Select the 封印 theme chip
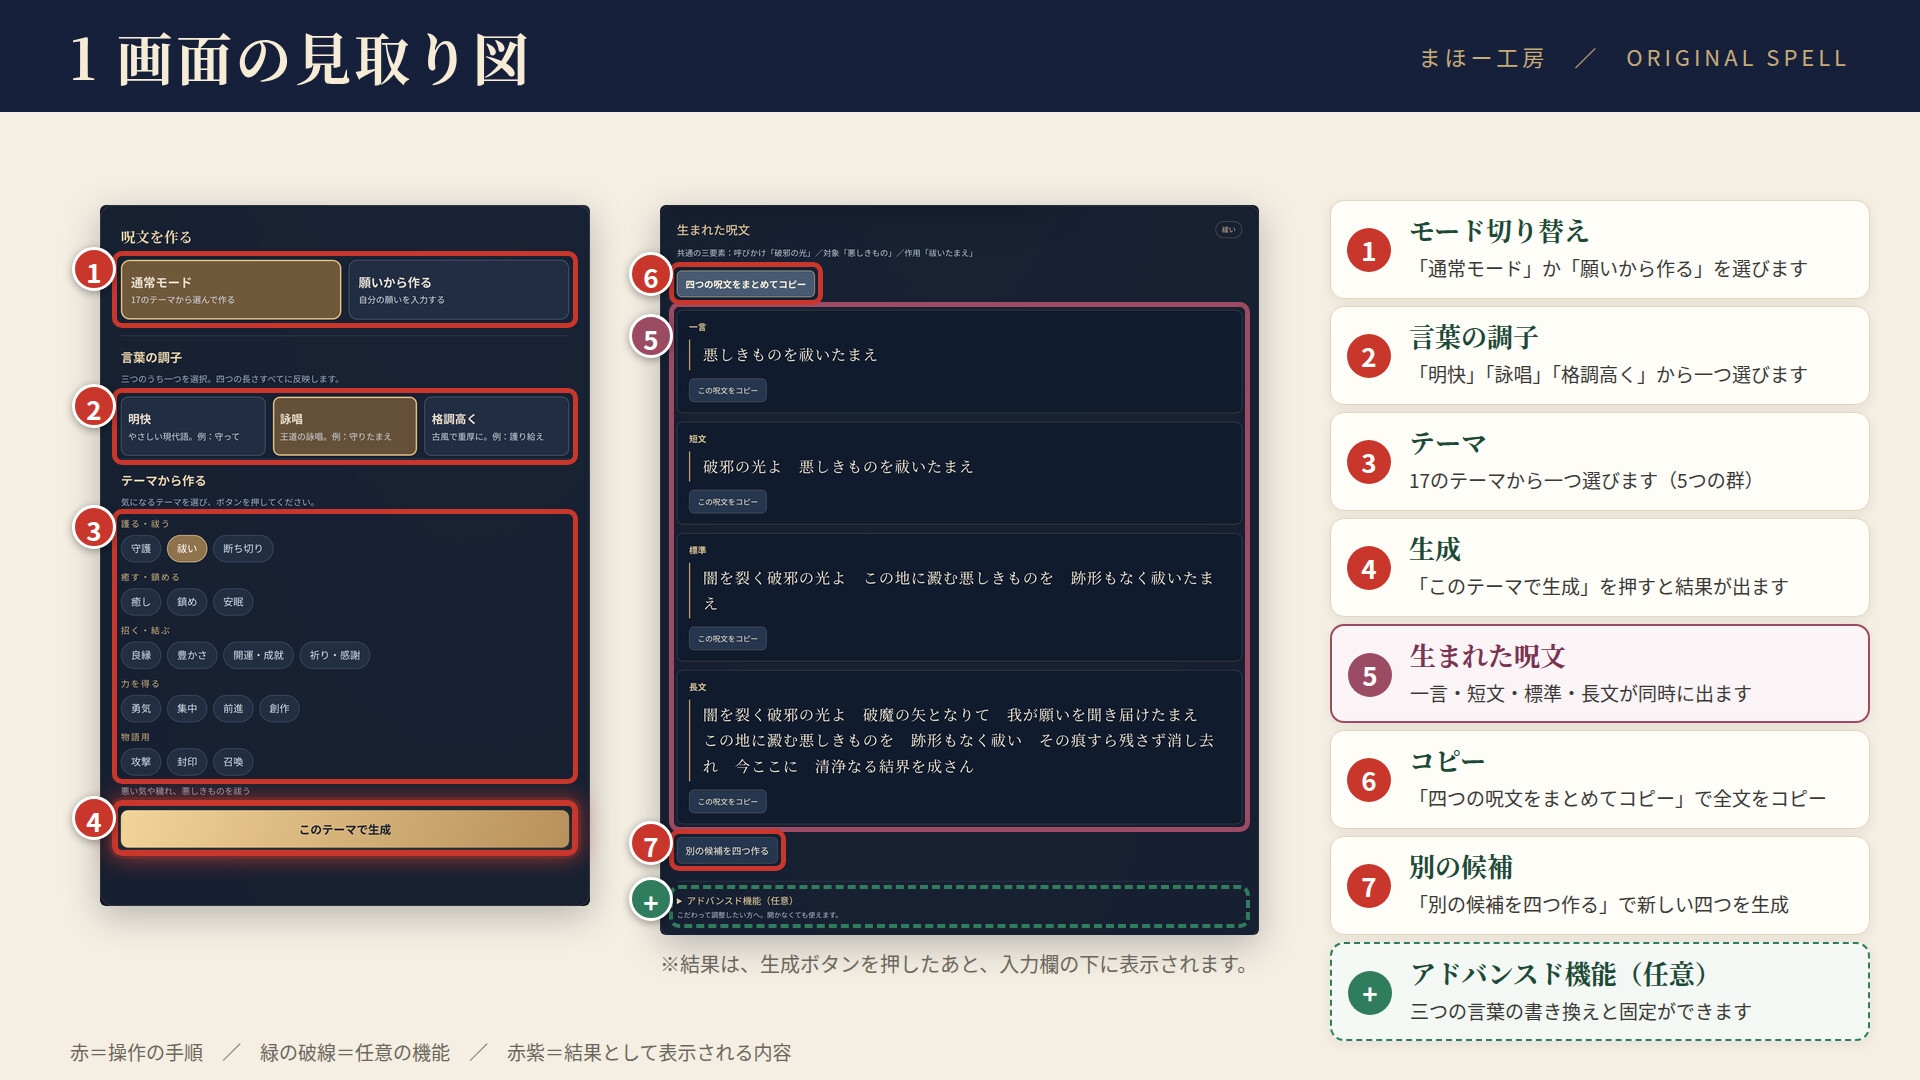Image resolution: width=1920 pixels, height=1080 pixels. point(187,762)
